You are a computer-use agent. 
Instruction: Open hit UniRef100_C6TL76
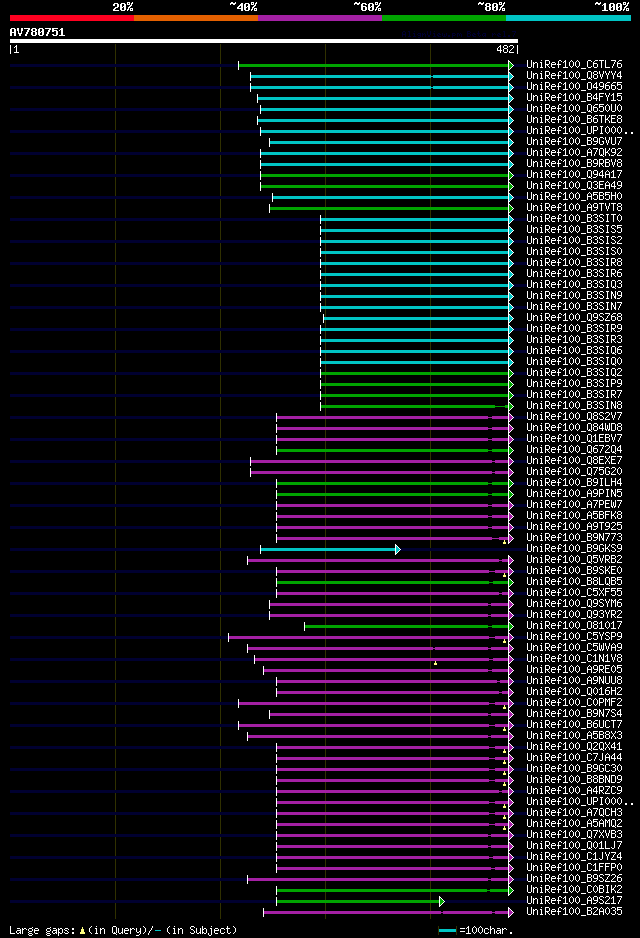pos(574,64)
